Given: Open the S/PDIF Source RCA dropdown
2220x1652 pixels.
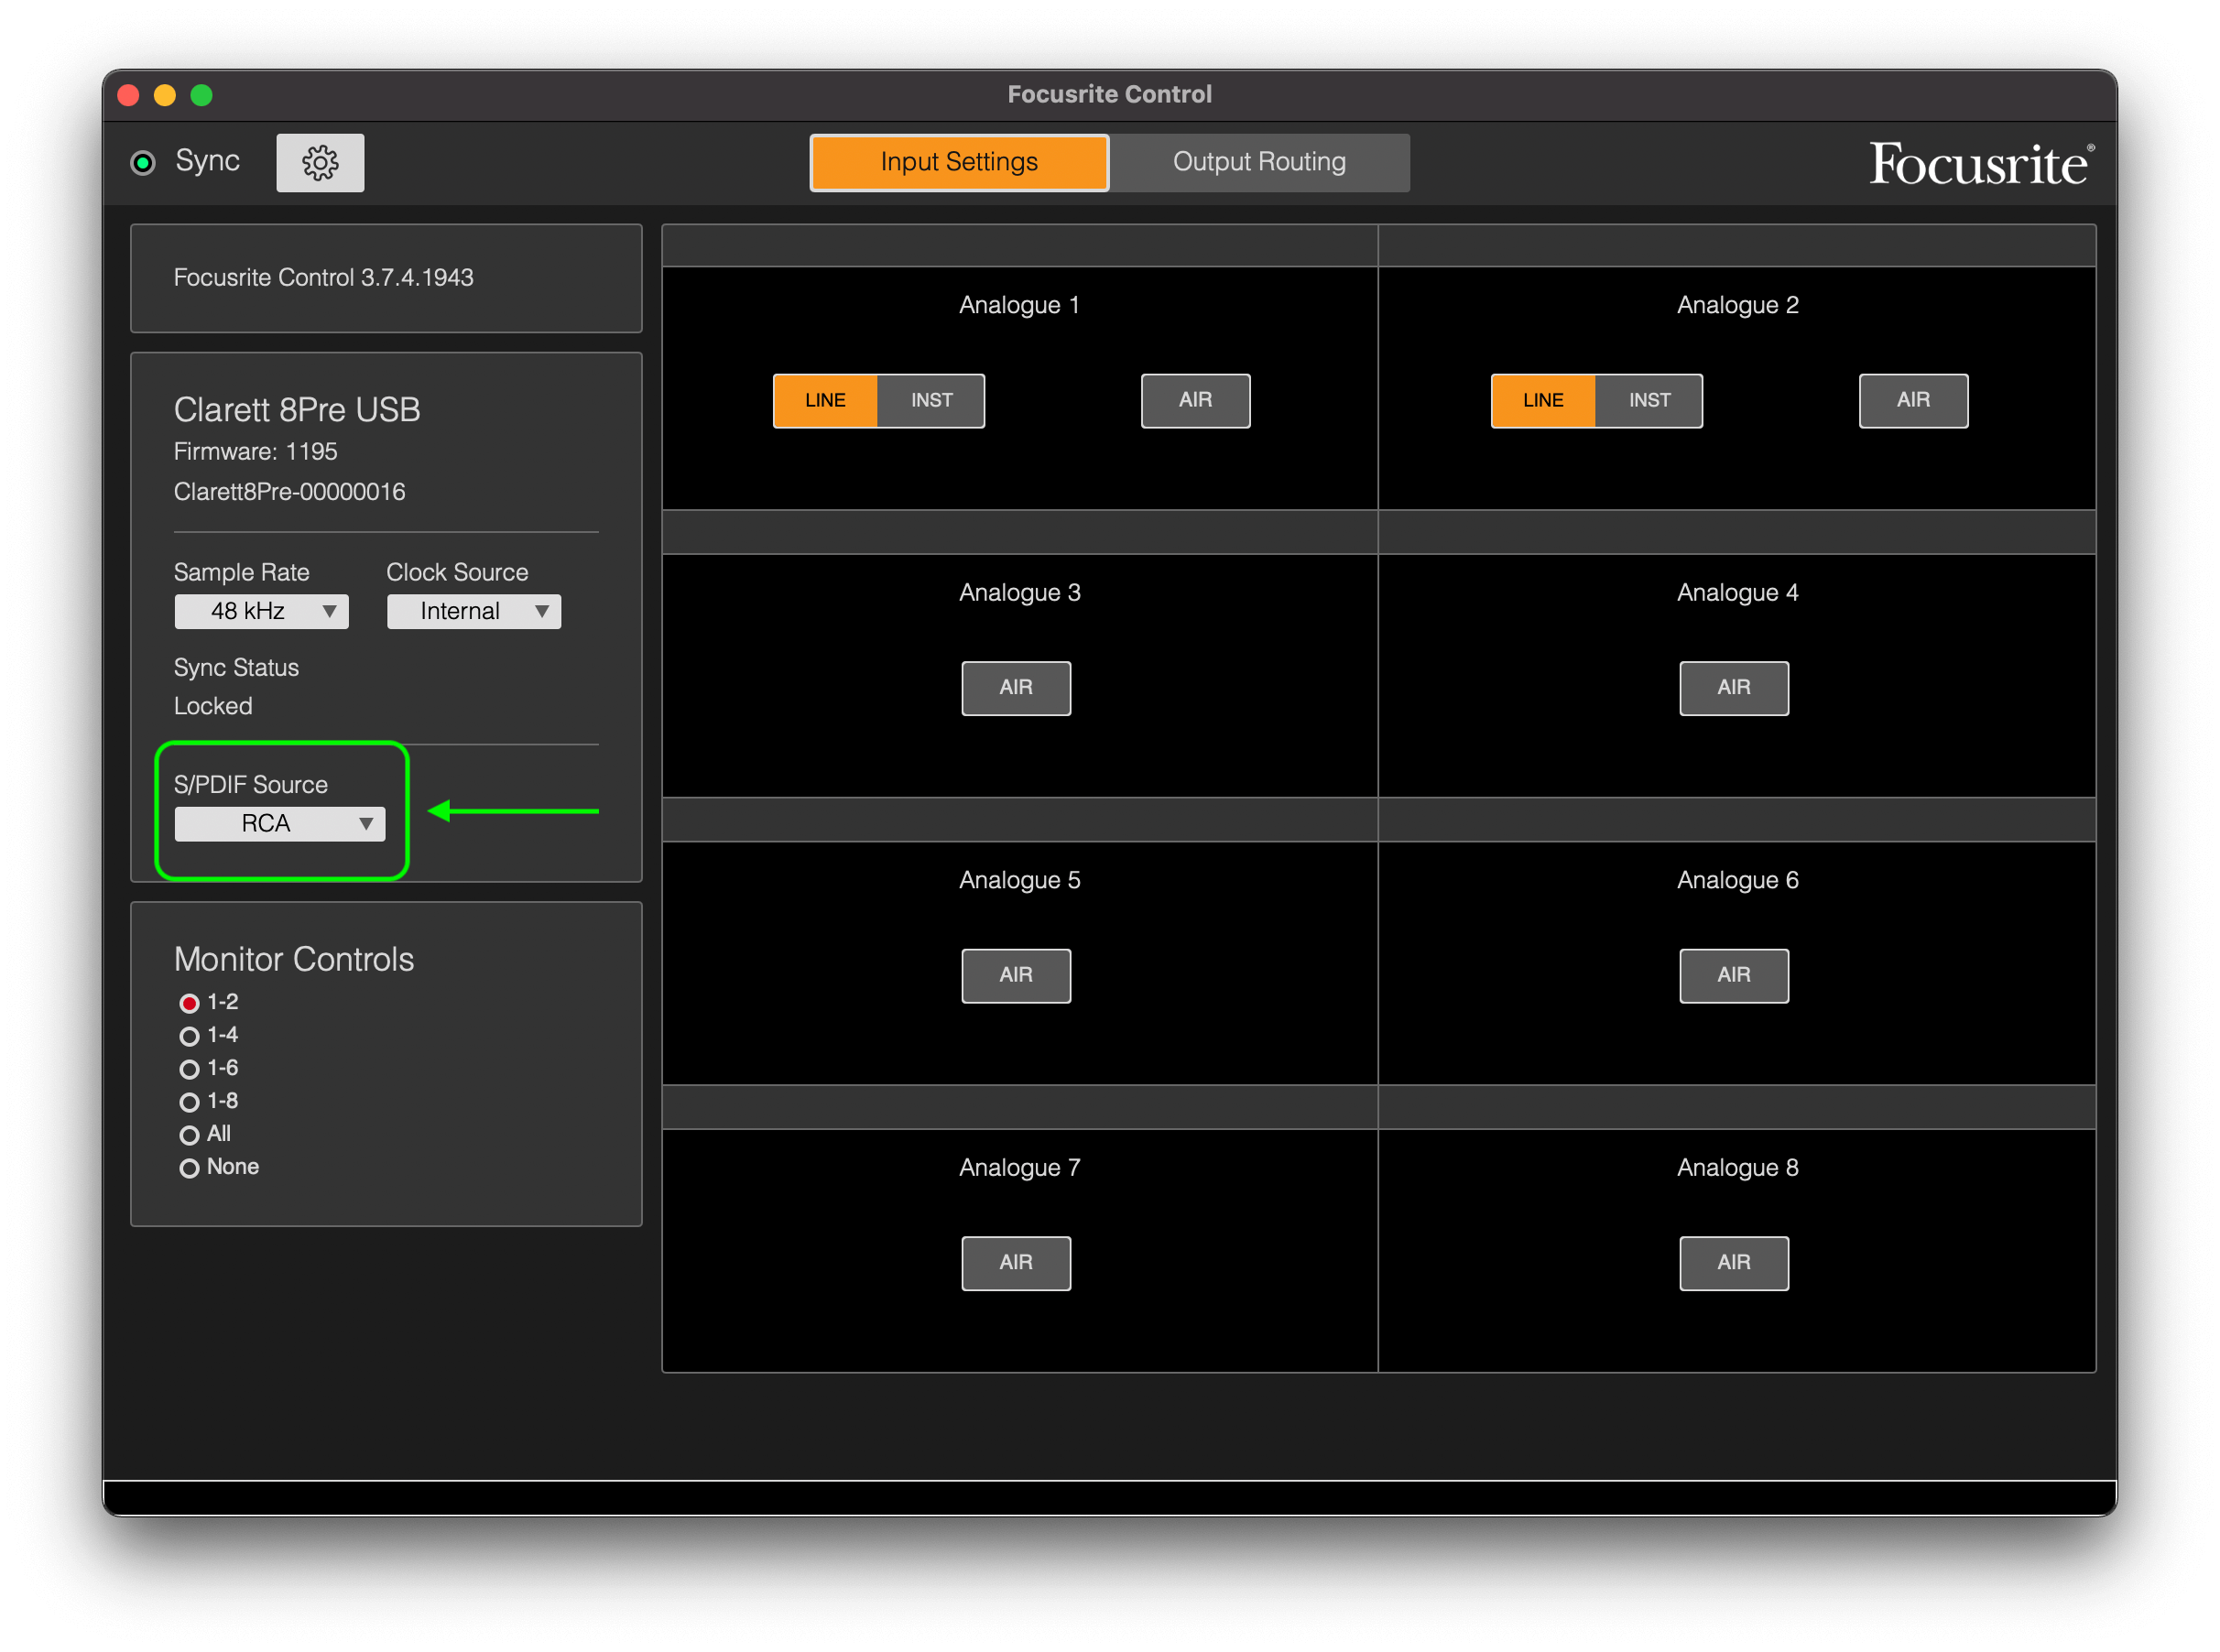Looking at the screenshot, I should (280, 824).
